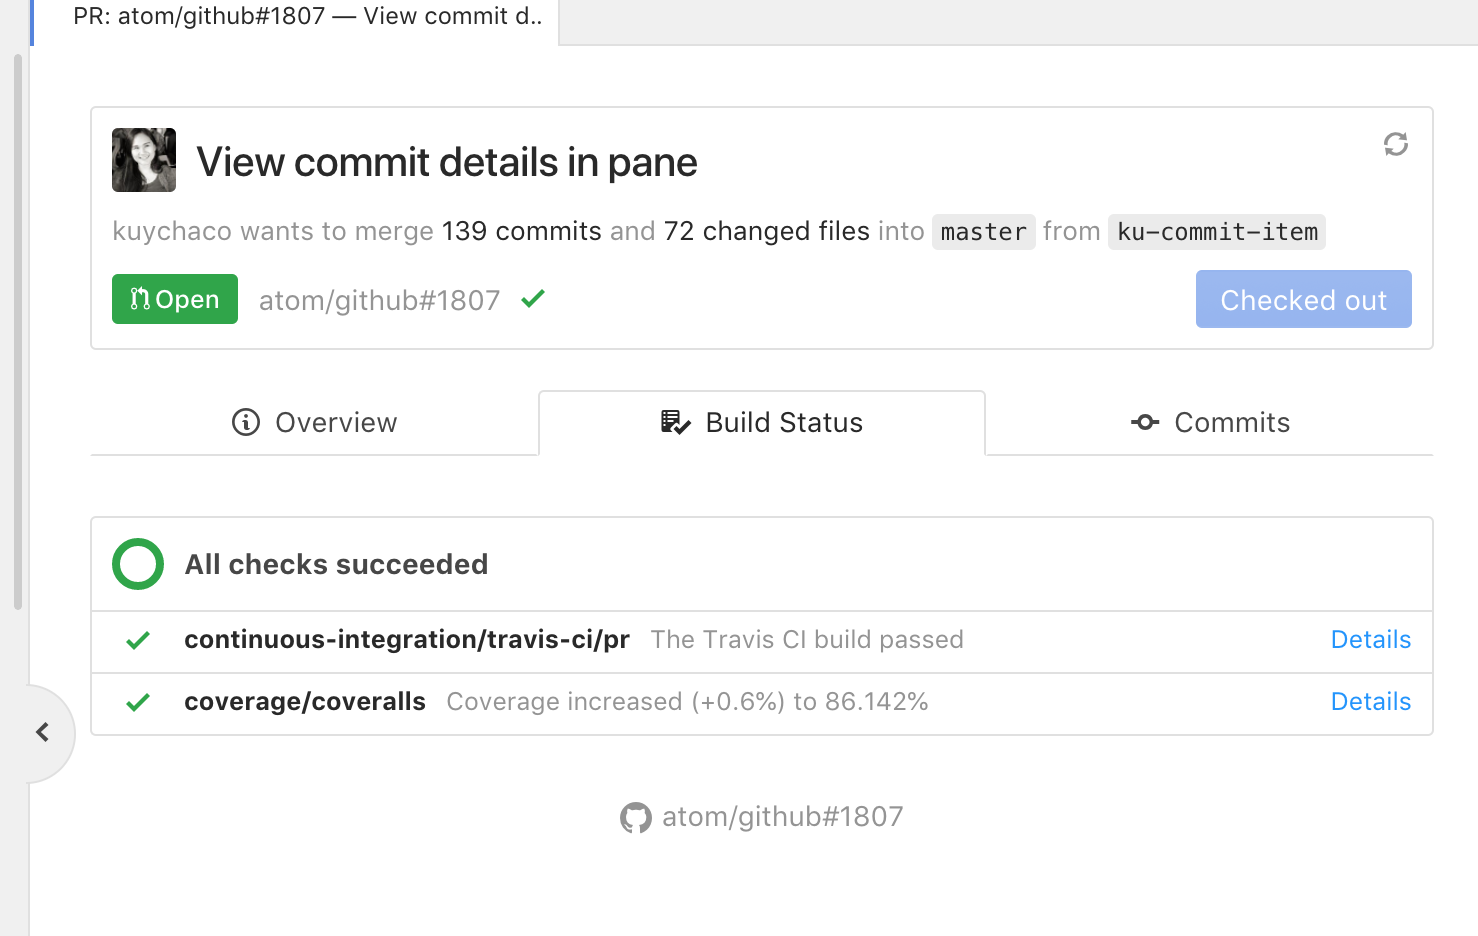The height and width of the screenshot is (936, 1478).
Task: Click checkmark icon for travis-ci/pr row
Action: pos(138,640)
